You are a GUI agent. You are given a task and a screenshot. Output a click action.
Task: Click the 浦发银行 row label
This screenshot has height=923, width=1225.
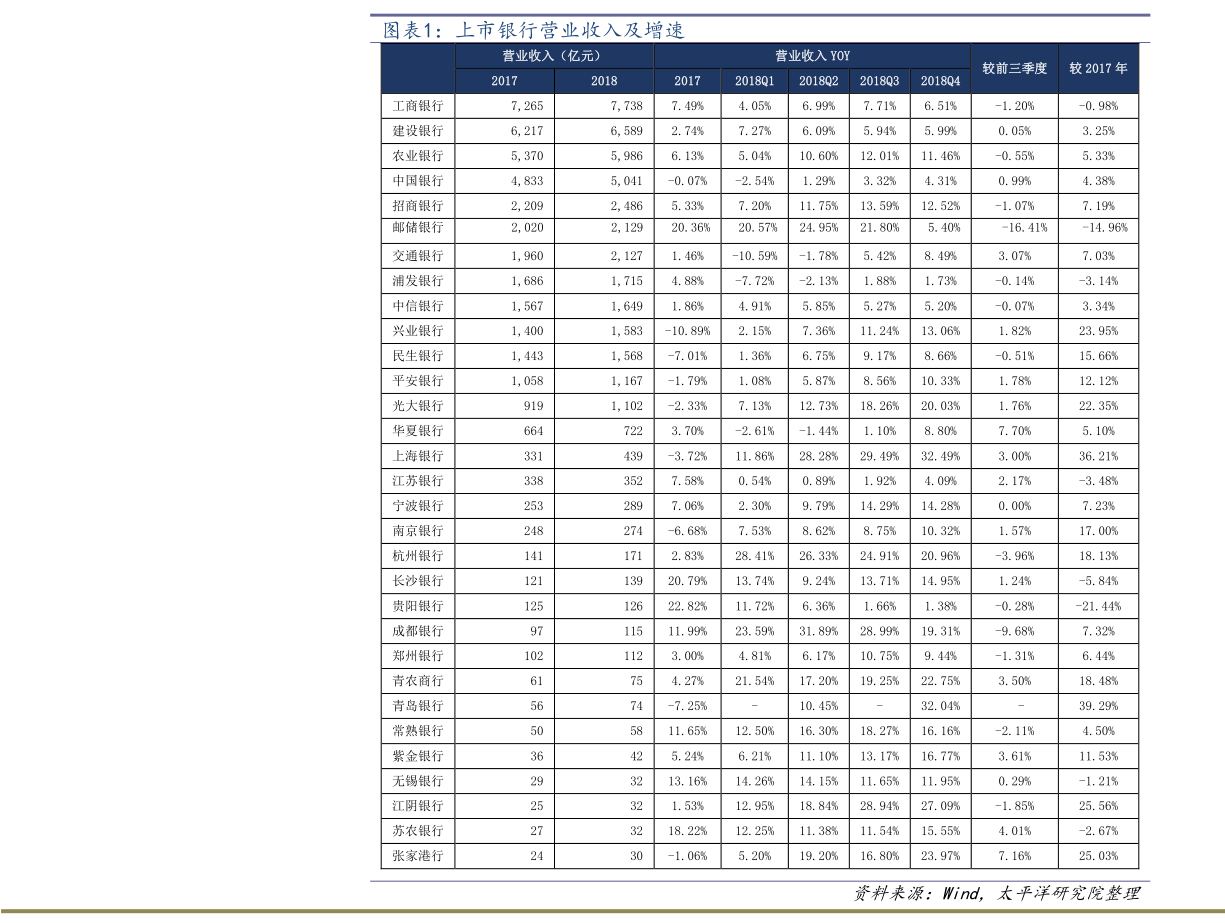(418, 281)
